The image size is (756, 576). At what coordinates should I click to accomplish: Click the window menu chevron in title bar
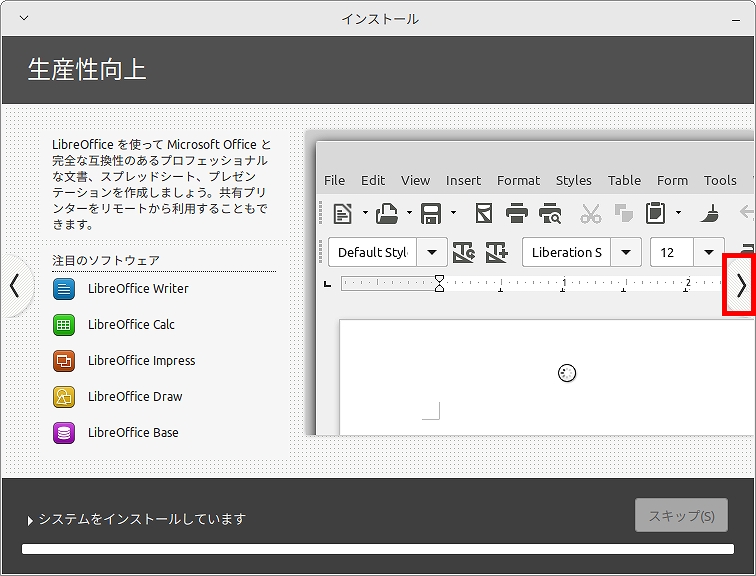pyautogui.click(x=24, y=18)
